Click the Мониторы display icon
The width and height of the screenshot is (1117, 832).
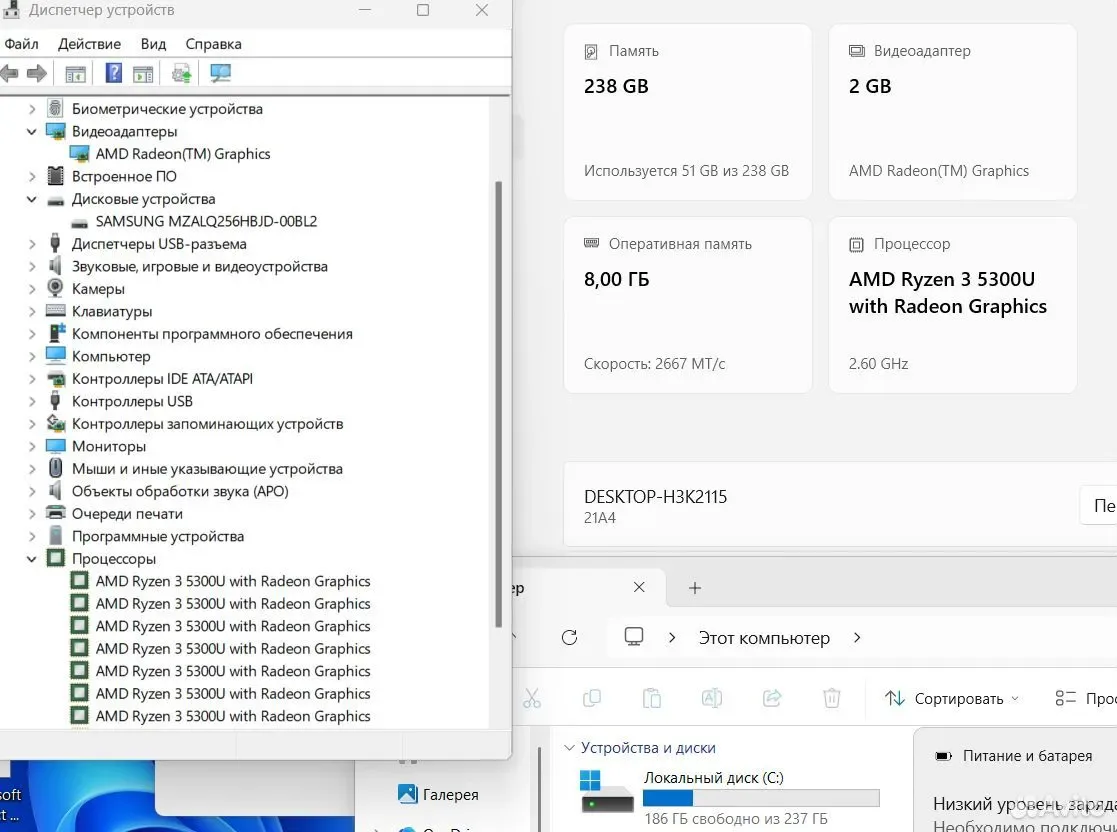56,446
